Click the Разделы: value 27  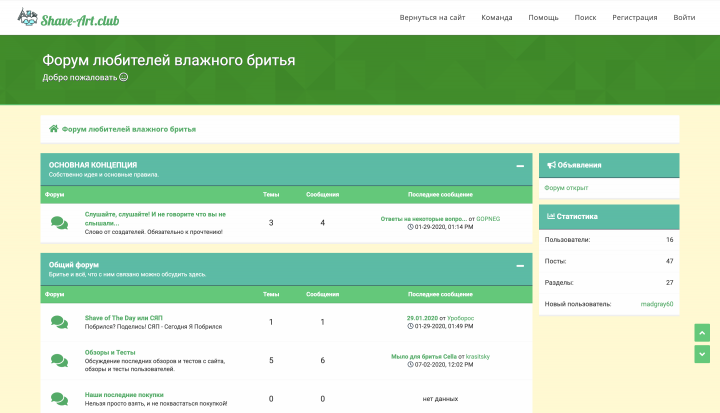pos(669,283)
